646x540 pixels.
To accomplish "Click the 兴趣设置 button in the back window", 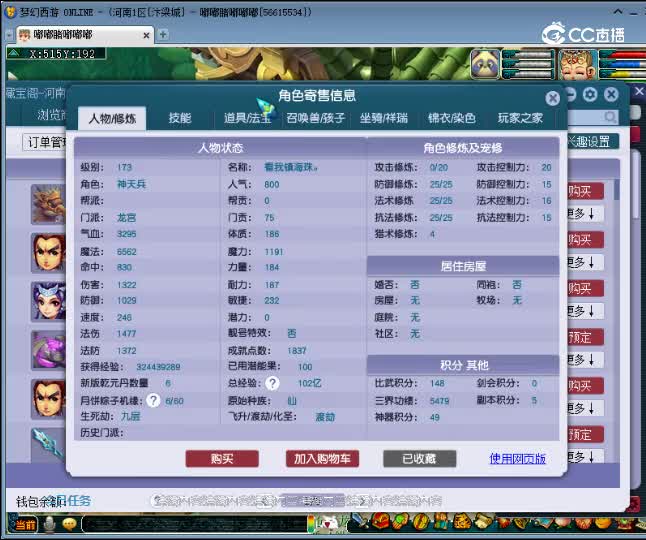I will [593, 142].
